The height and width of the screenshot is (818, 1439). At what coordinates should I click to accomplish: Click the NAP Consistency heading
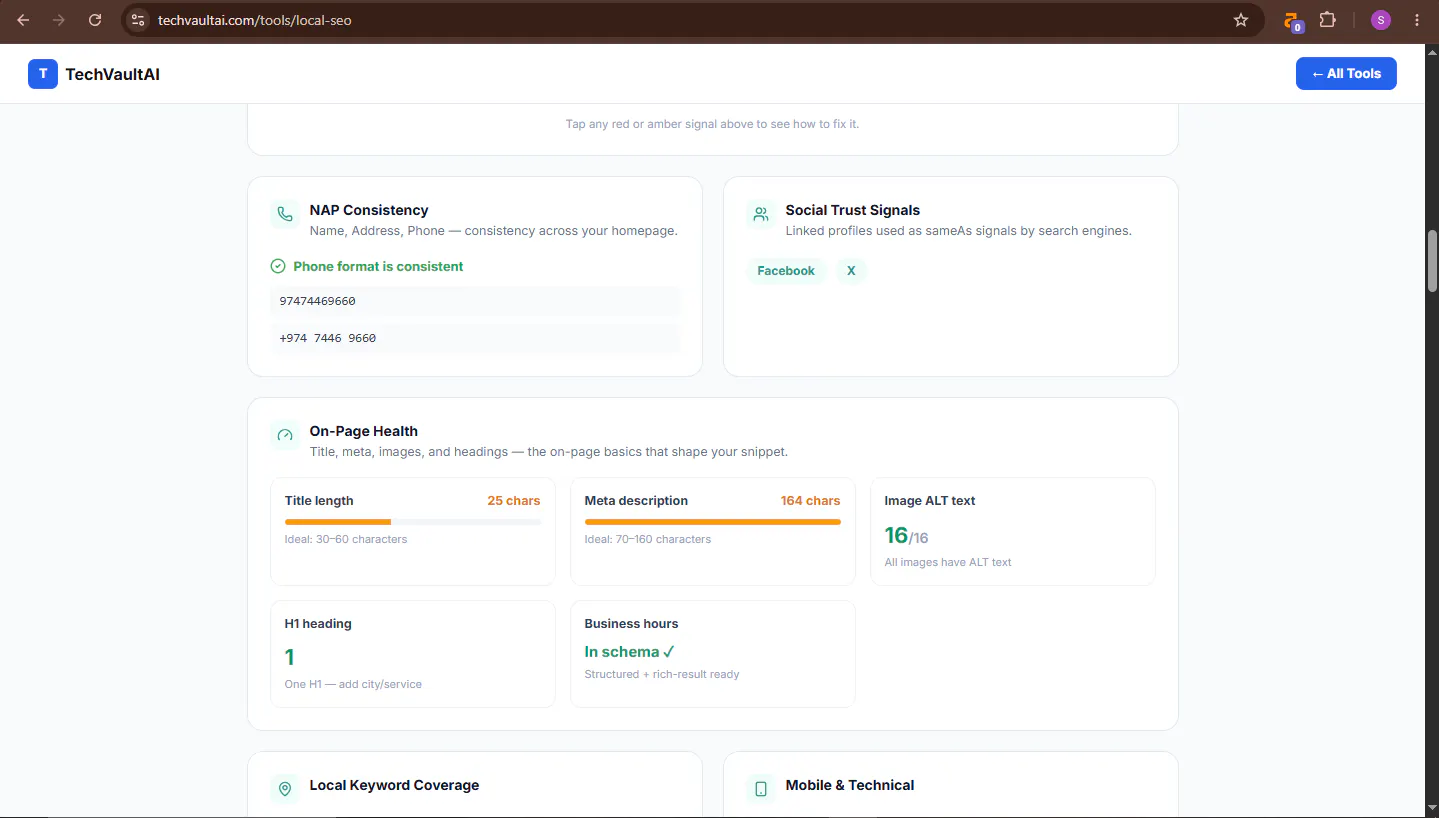tap(369, 210)
